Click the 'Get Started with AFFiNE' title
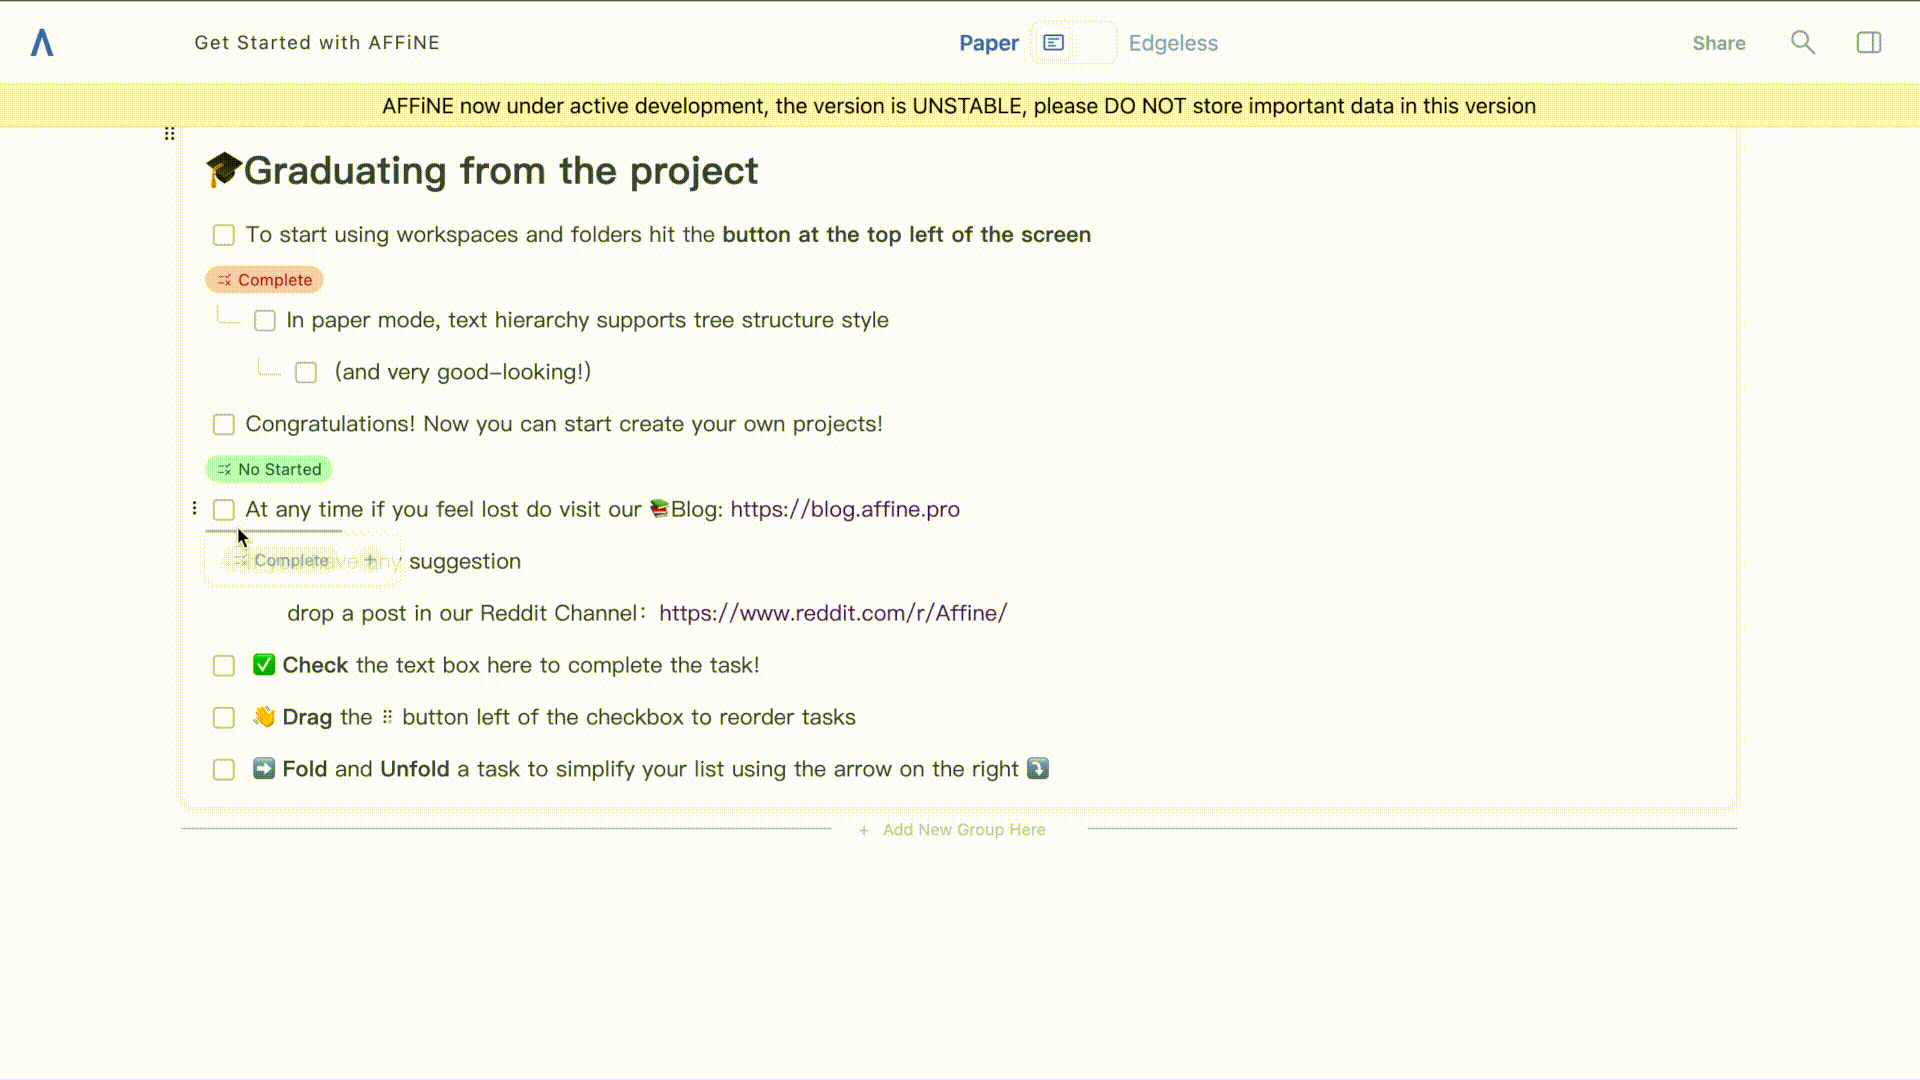Viewport: 1920px width, 1080px height. [317, 43]
